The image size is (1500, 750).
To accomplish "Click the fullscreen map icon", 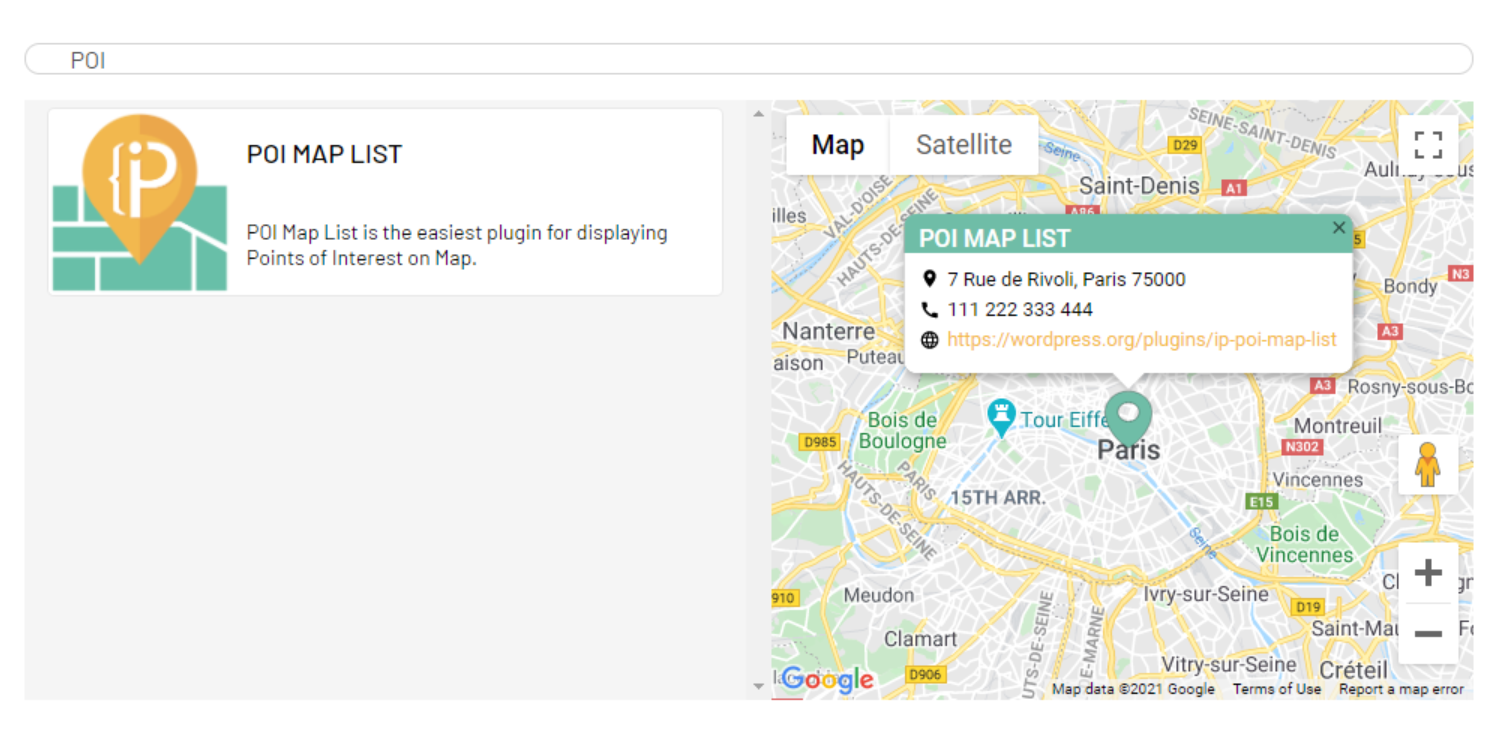I will point(1428,145).
